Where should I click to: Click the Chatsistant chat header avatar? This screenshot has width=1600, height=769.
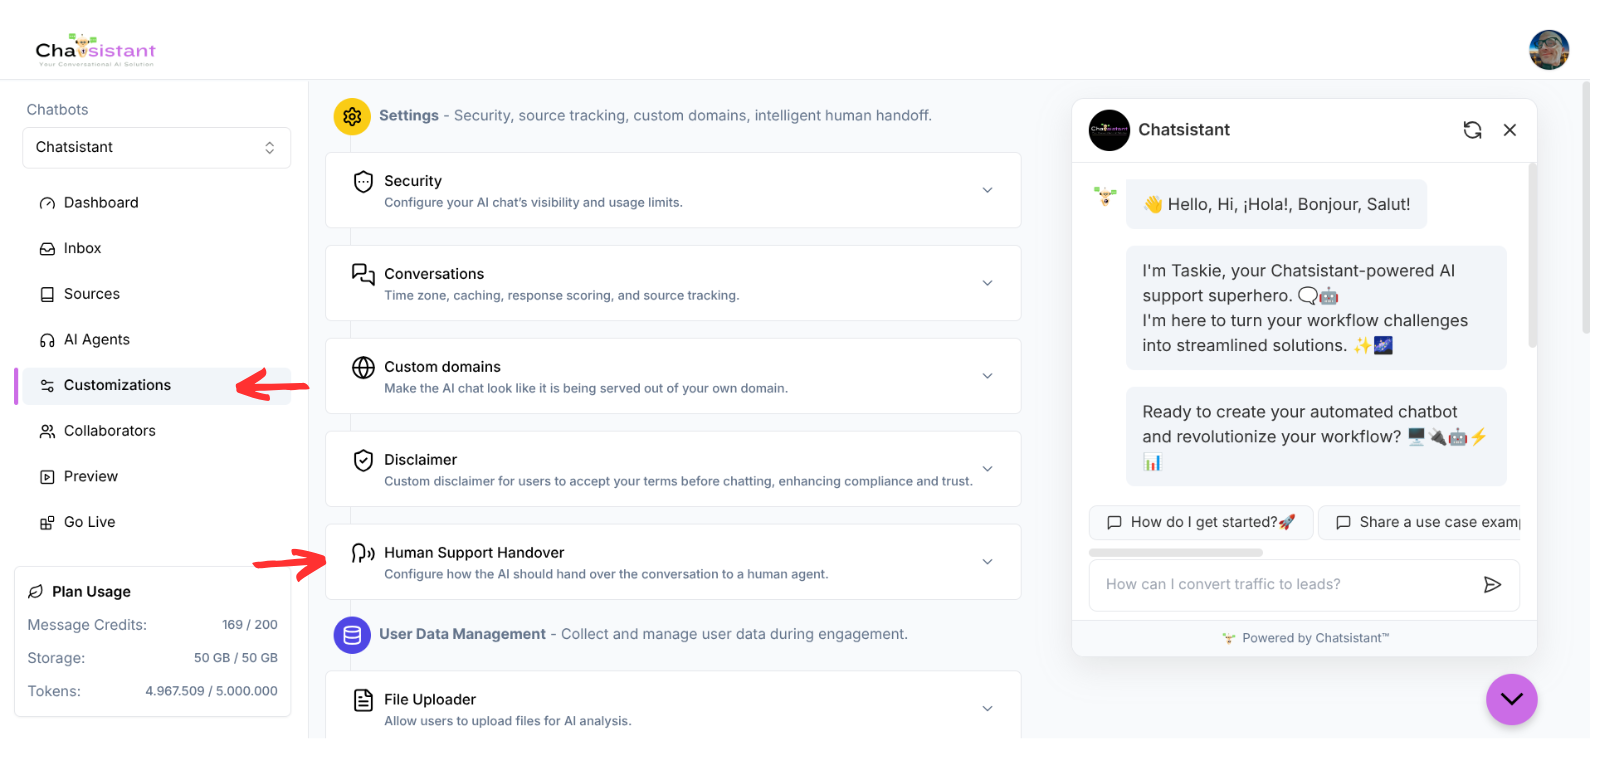[1109, 130]
